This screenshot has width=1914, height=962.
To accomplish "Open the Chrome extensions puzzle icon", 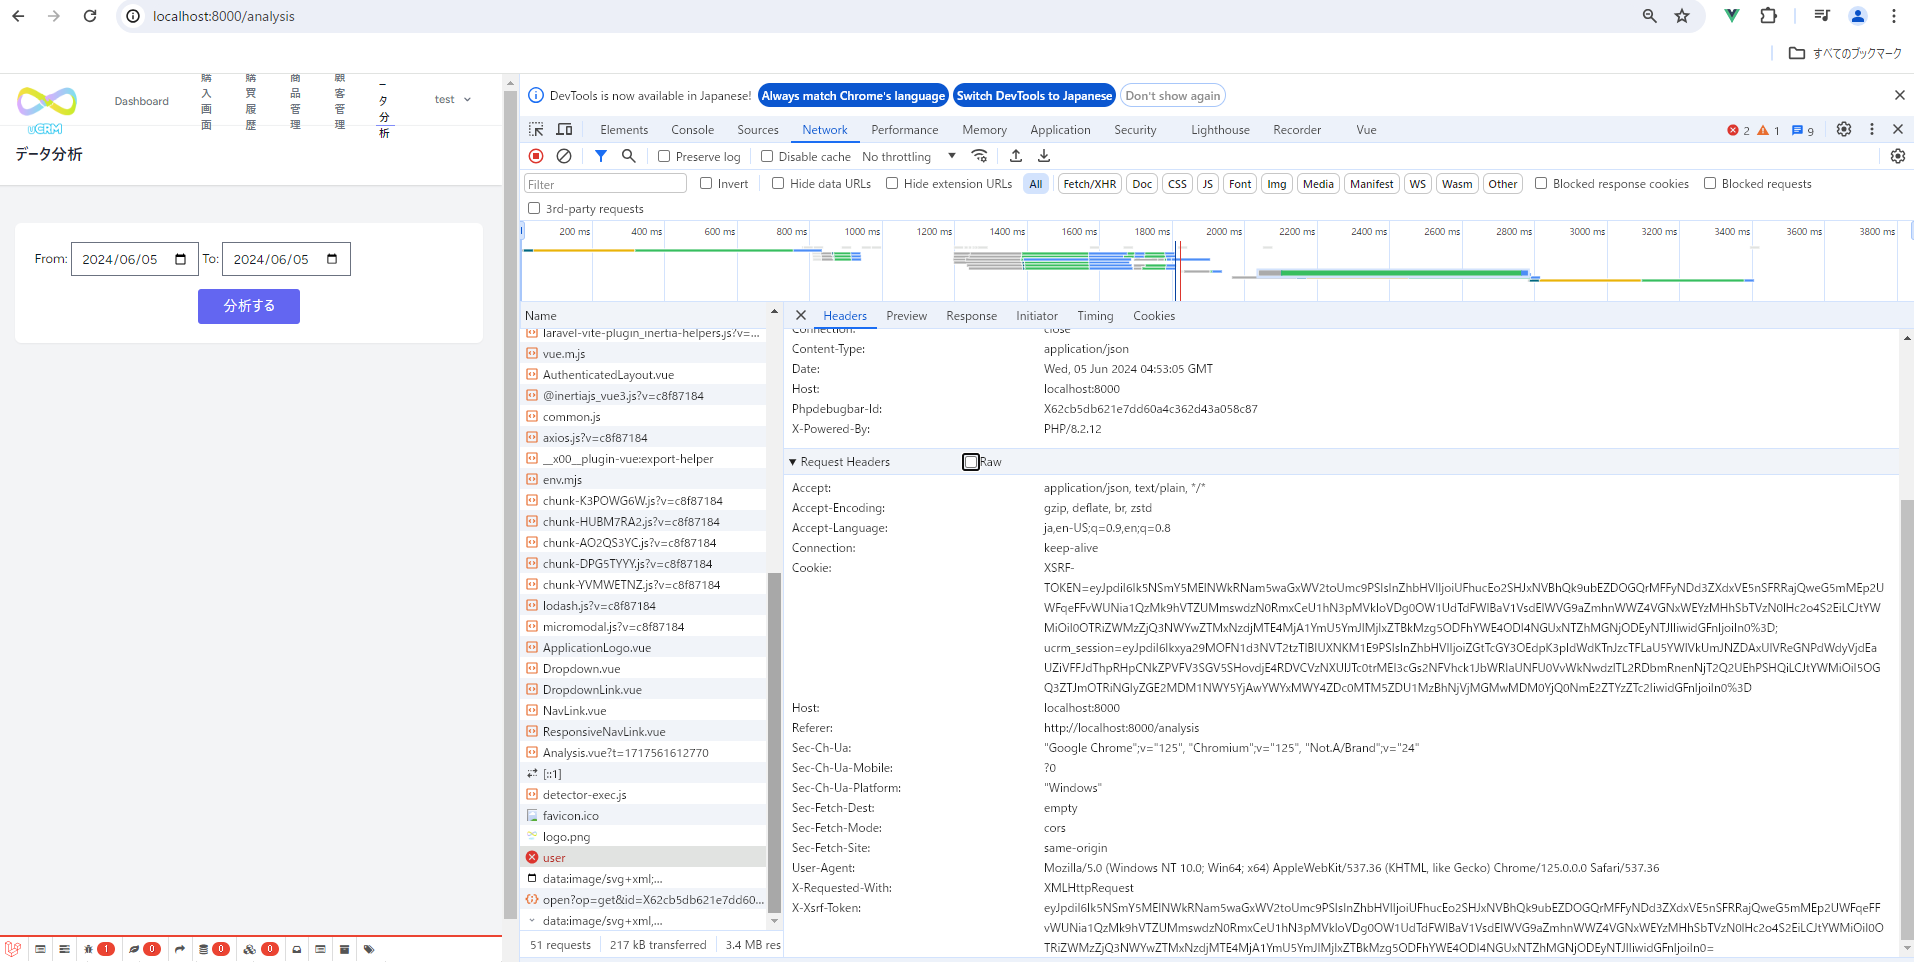I will point(1768,16).
